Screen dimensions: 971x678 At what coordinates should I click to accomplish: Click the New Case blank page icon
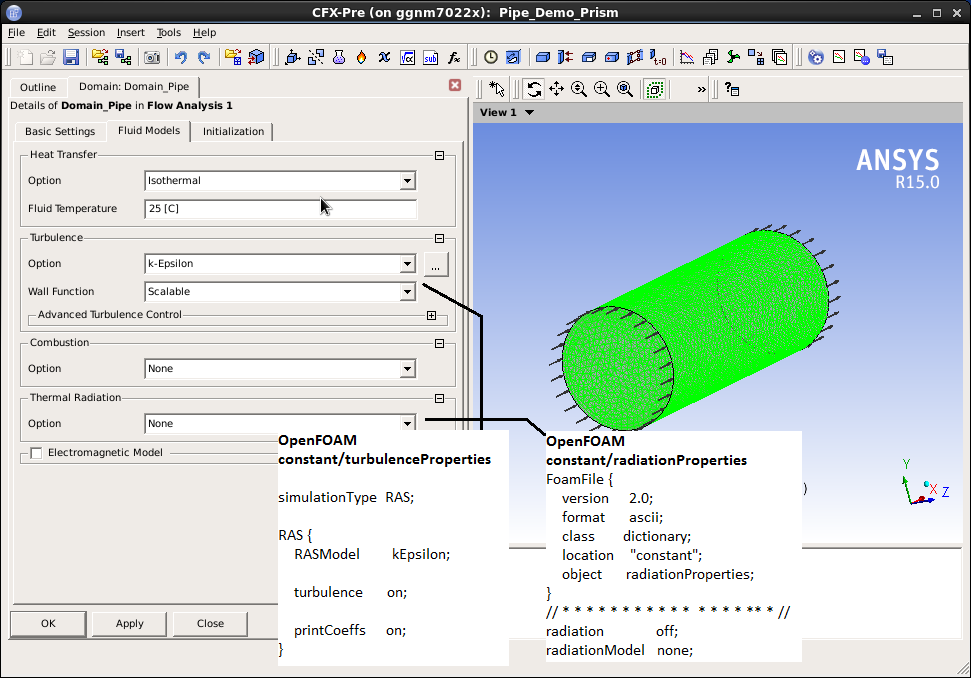coord(25,58)
